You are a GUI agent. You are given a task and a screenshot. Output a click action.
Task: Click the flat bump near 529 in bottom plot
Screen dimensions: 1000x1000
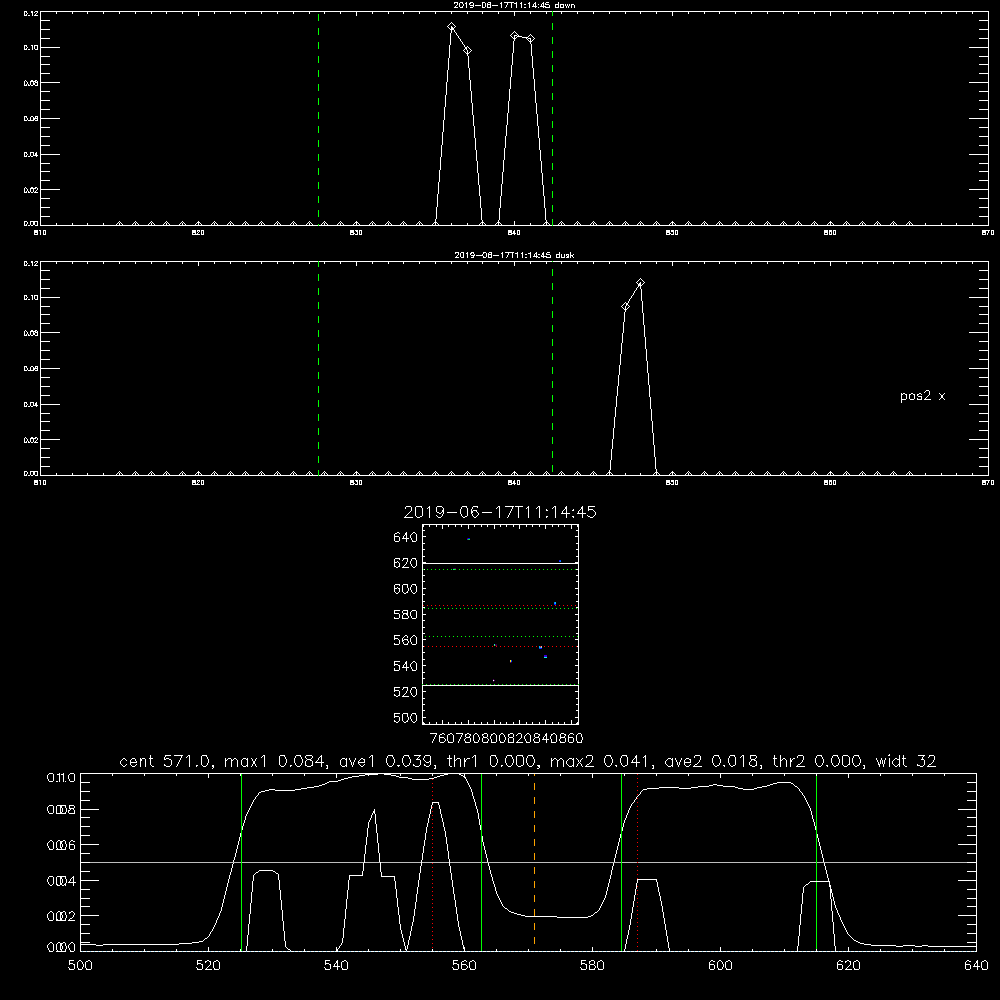click(x=265, y=871)
